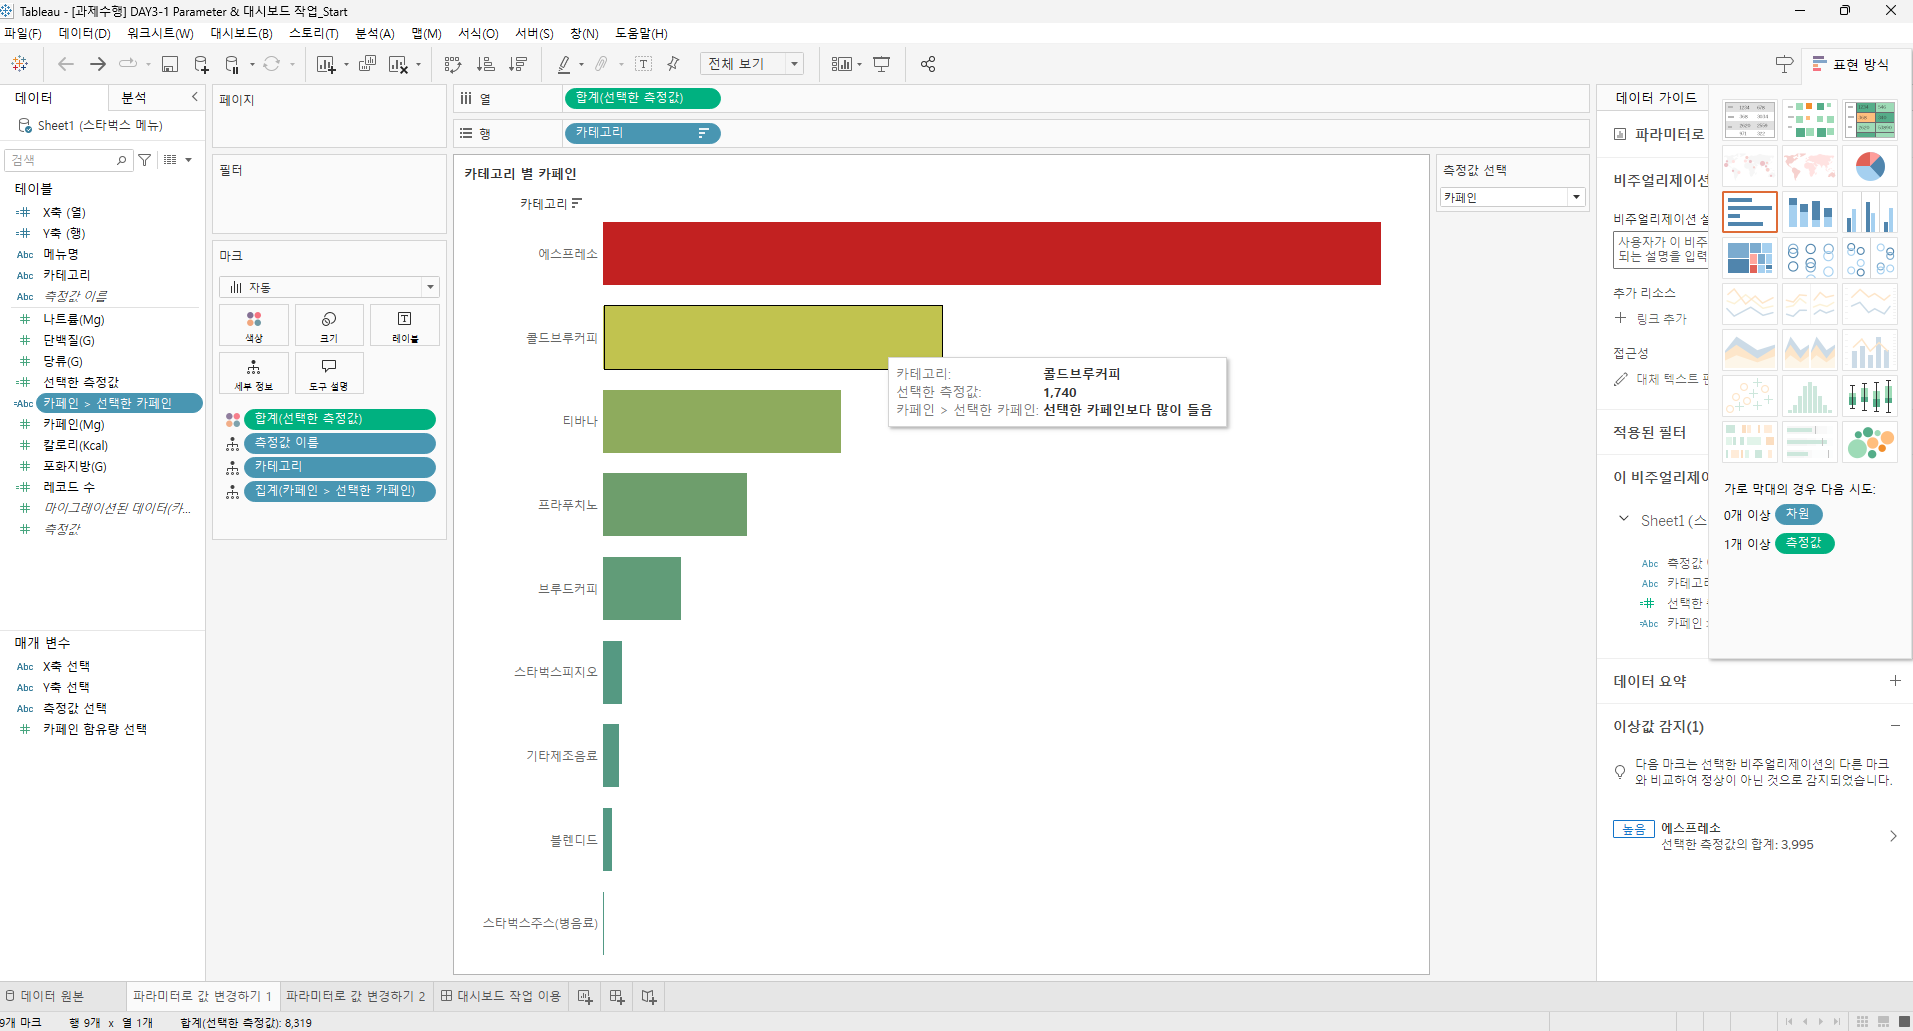Expand the 에스프레소 outlier details arrow
The image size is (1913, 1031).
[1893, 836]
